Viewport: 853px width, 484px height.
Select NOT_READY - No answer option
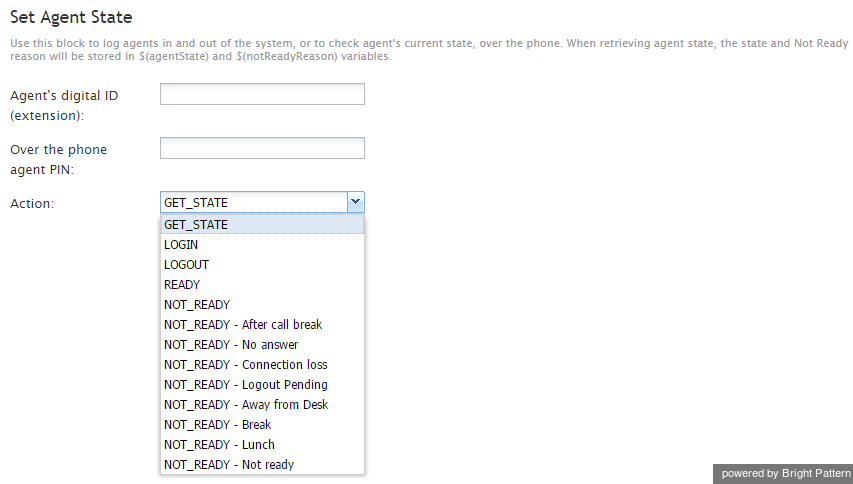(262, 345)
